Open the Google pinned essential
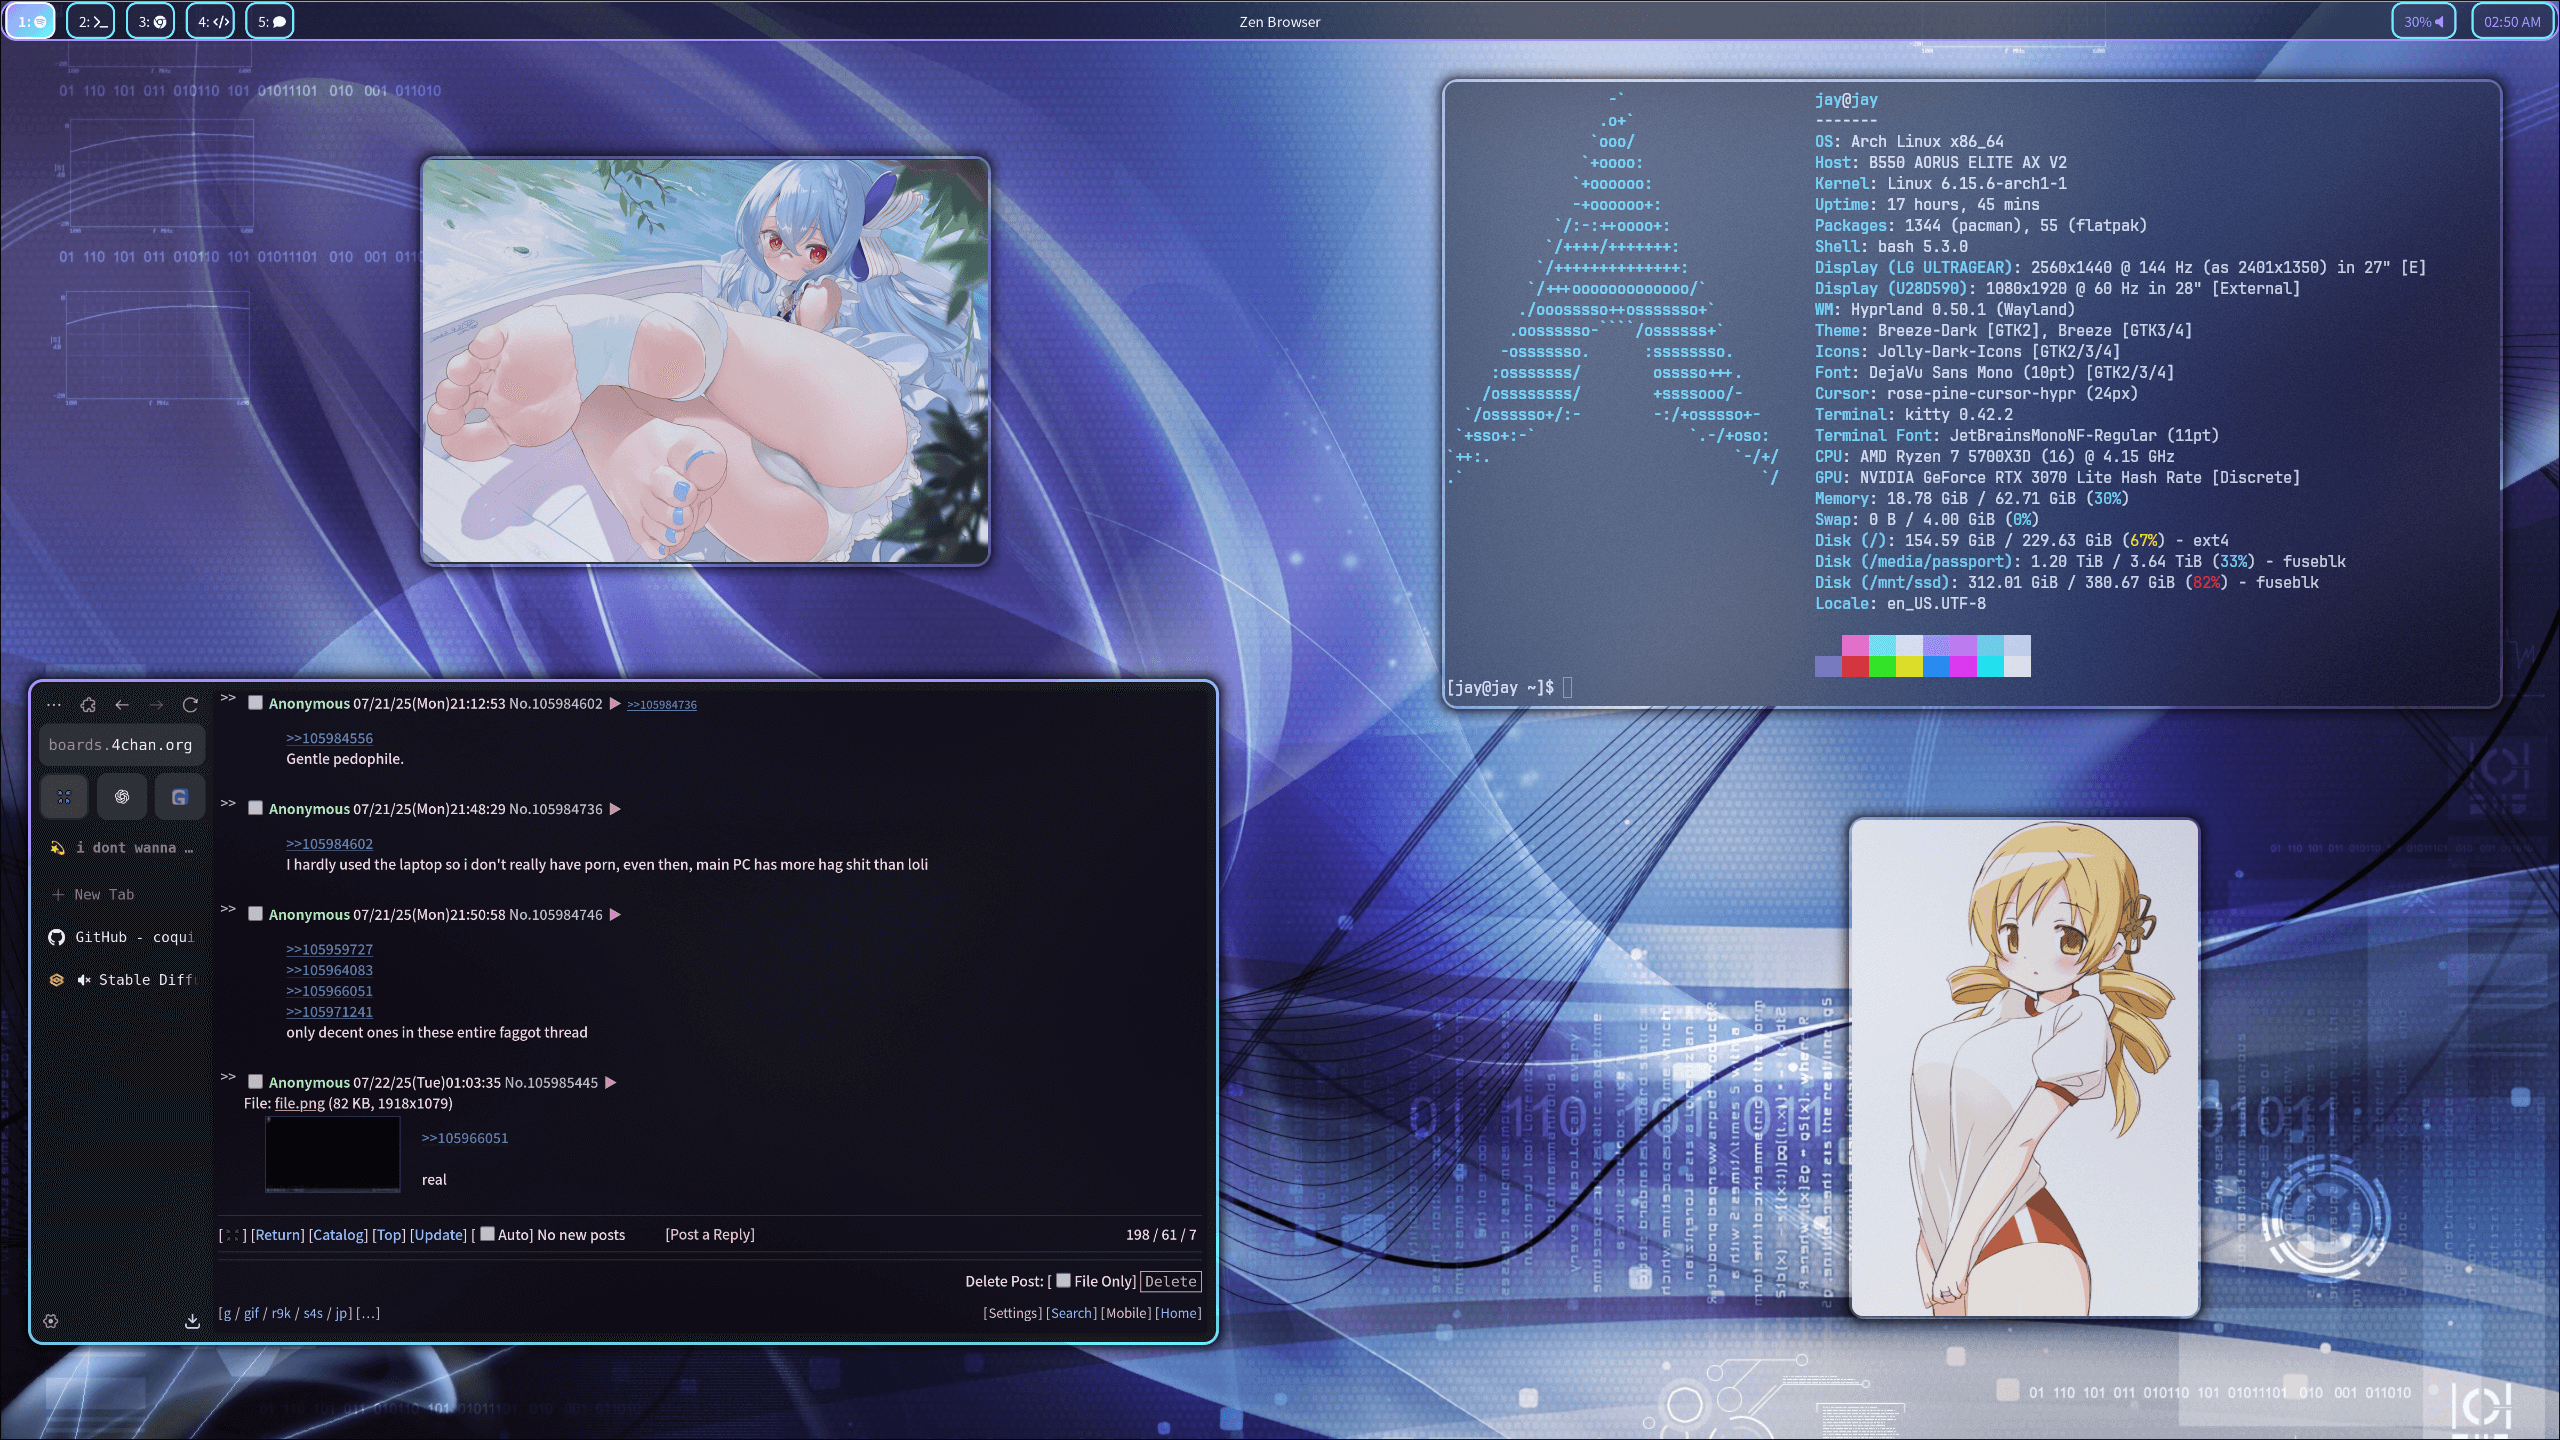Viewport: 2560px width, 1440px height. tap(180, 797)
